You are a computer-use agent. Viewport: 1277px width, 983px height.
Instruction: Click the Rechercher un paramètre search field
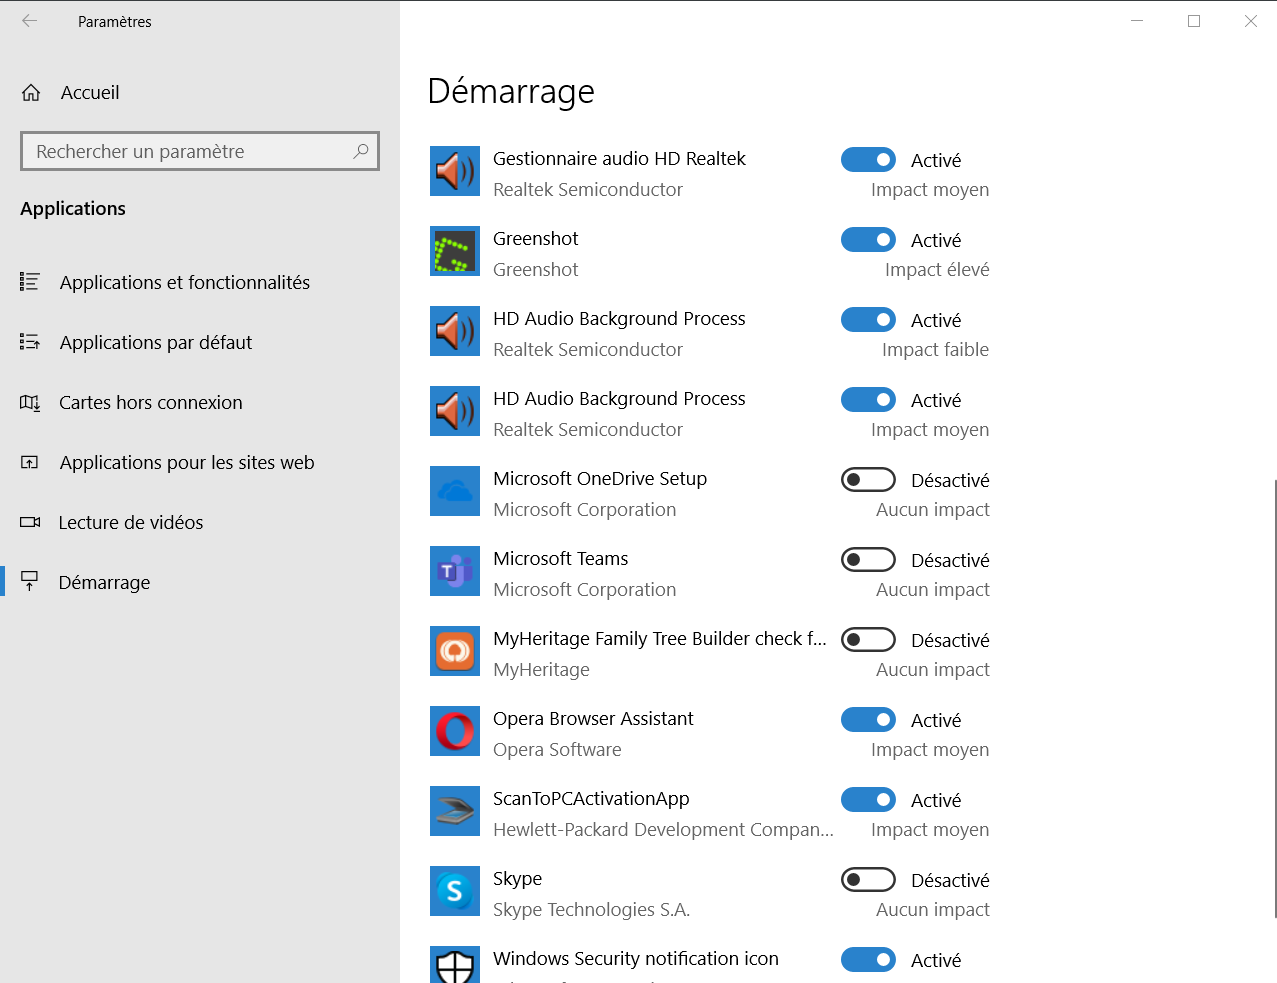tap(200, 151)
